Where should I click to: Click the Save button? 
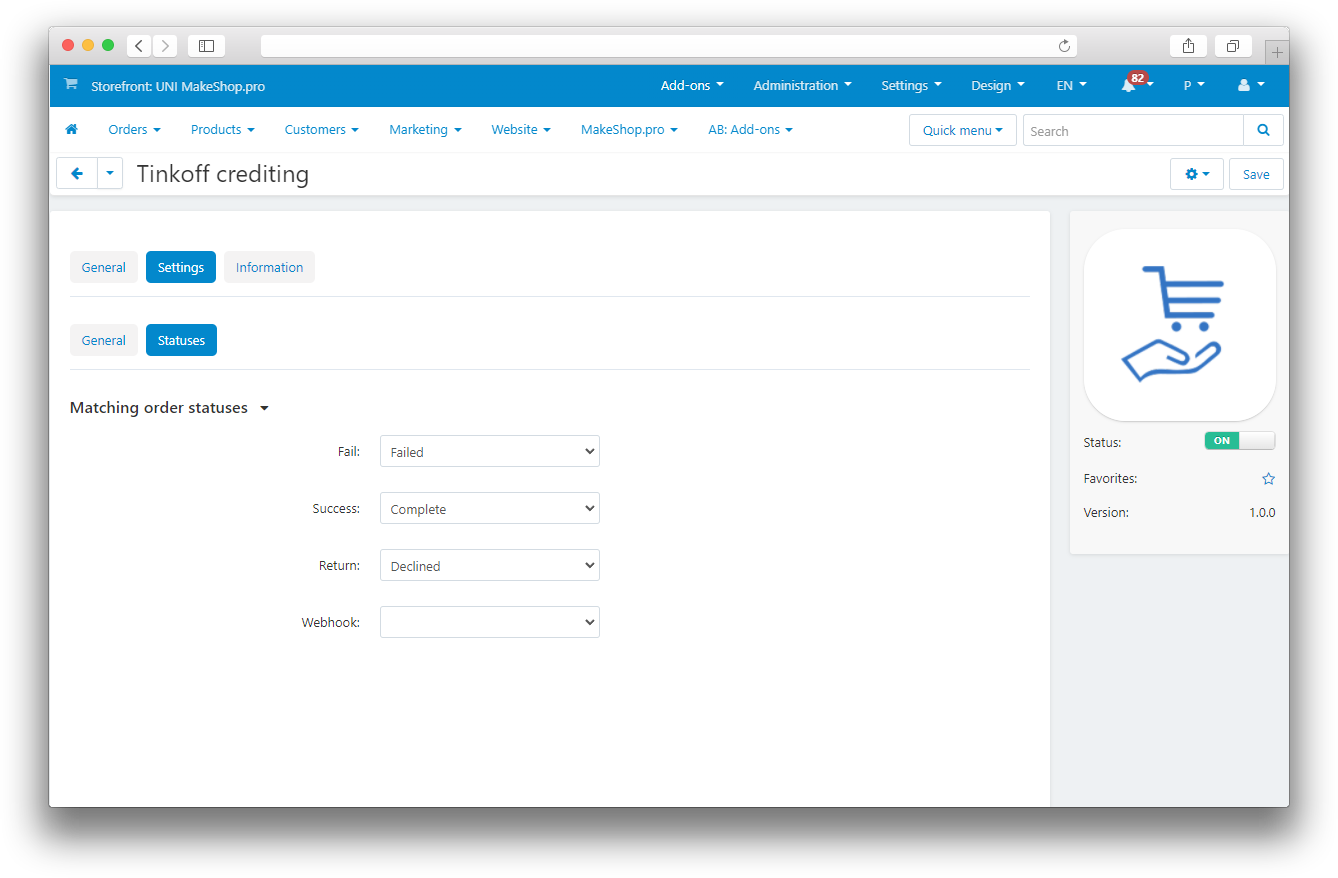click(1255, 174)
